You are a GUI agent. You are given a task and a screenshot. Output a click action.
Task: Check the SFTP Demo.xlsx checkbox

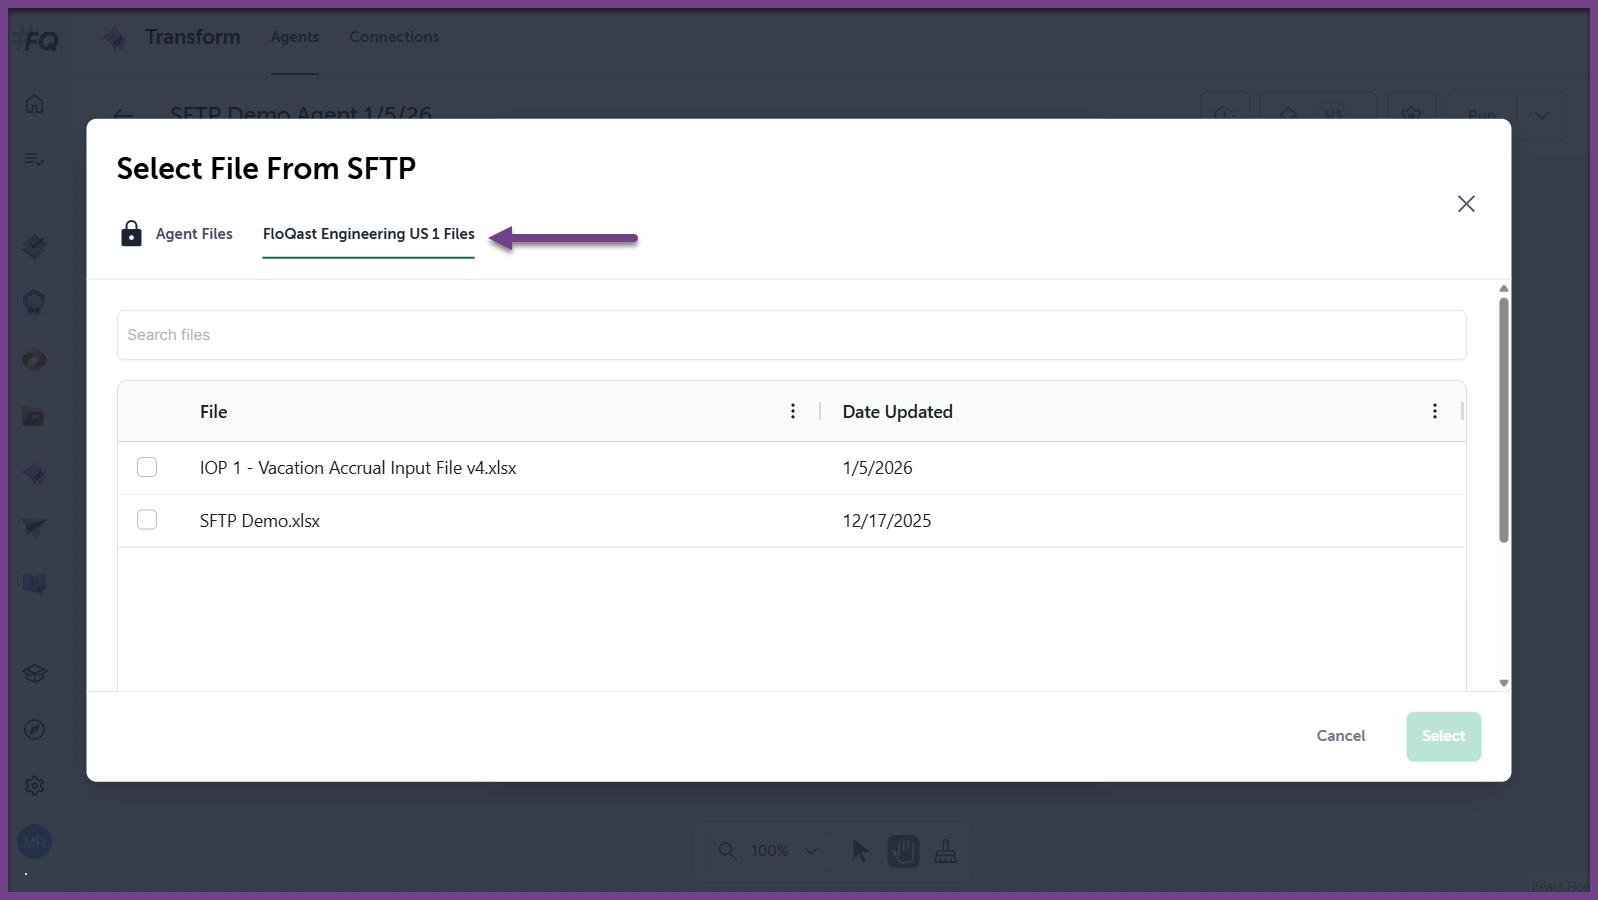(x=146, y=519)
